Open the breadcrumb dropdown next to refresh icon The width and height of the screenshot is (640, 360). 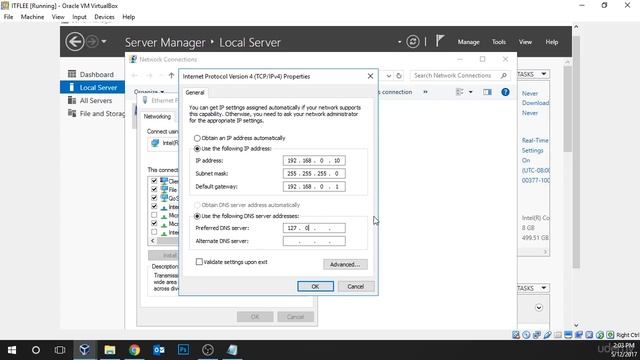pos(399,42)
